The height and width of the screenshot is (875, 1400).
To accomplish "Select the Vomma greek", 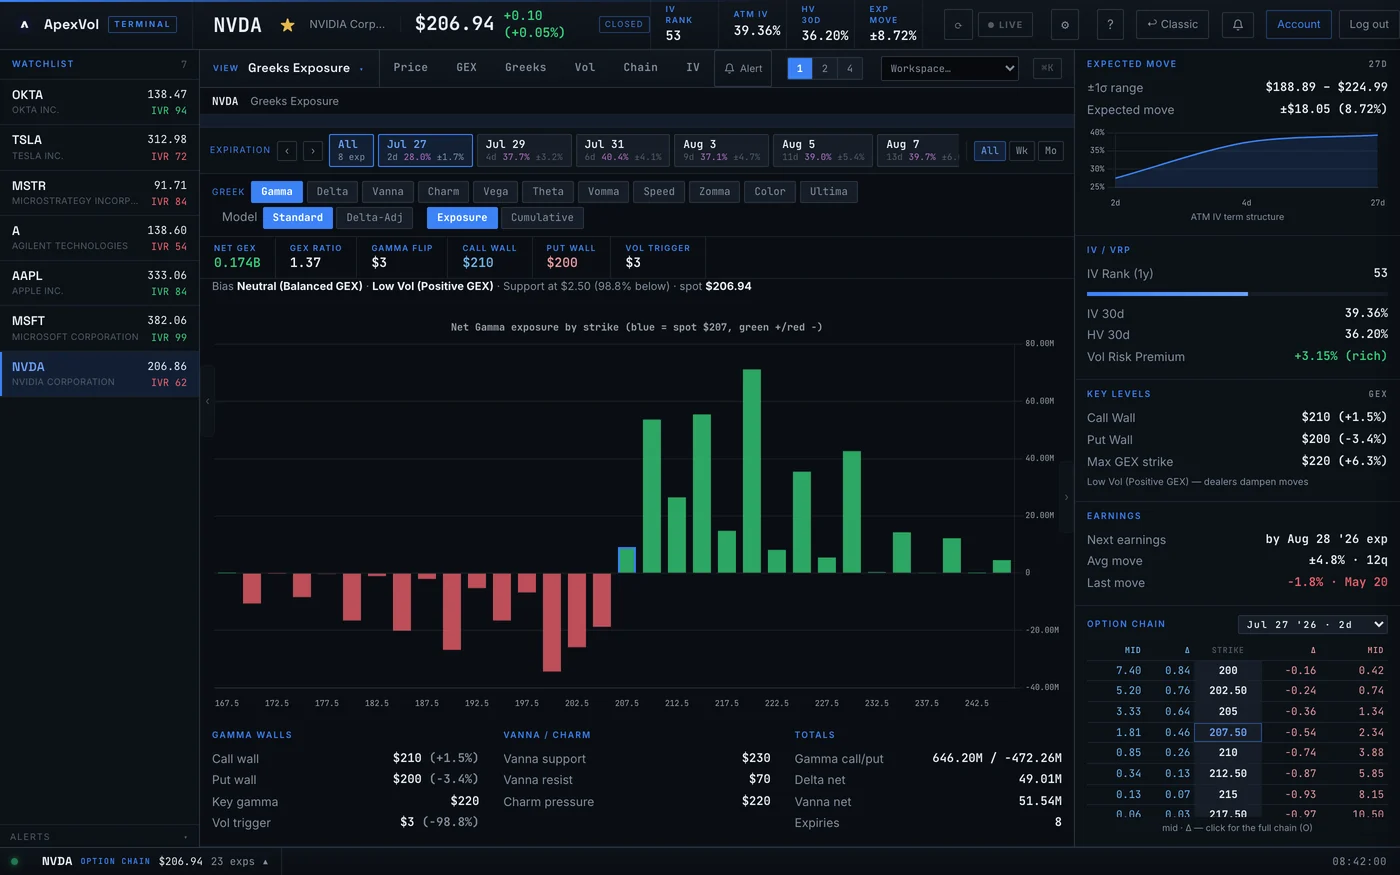I will tap(603, 192).
